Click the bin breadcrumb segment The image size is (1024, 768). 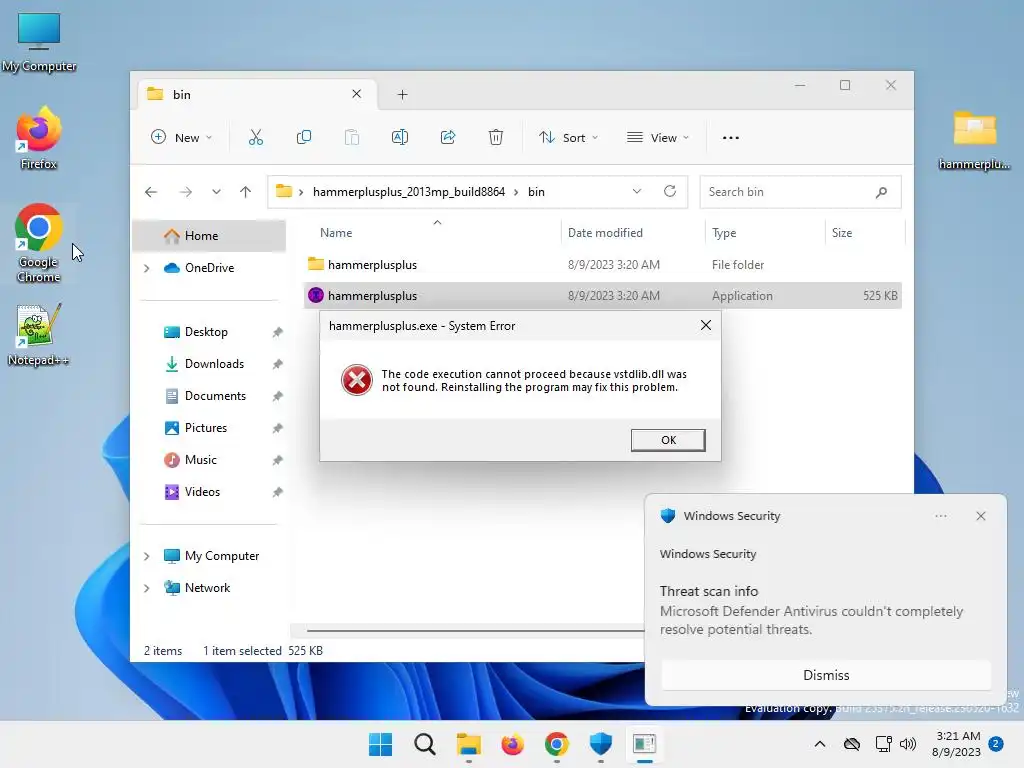click(536, 192)
